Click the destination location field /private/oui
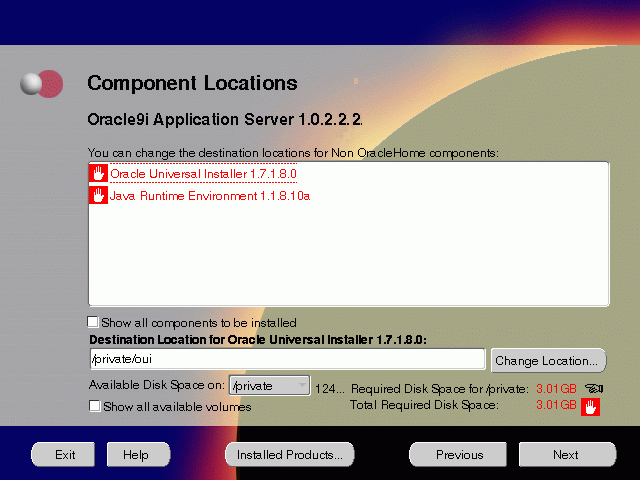This screenshot has height=480, width=640. tap(287, 359)
